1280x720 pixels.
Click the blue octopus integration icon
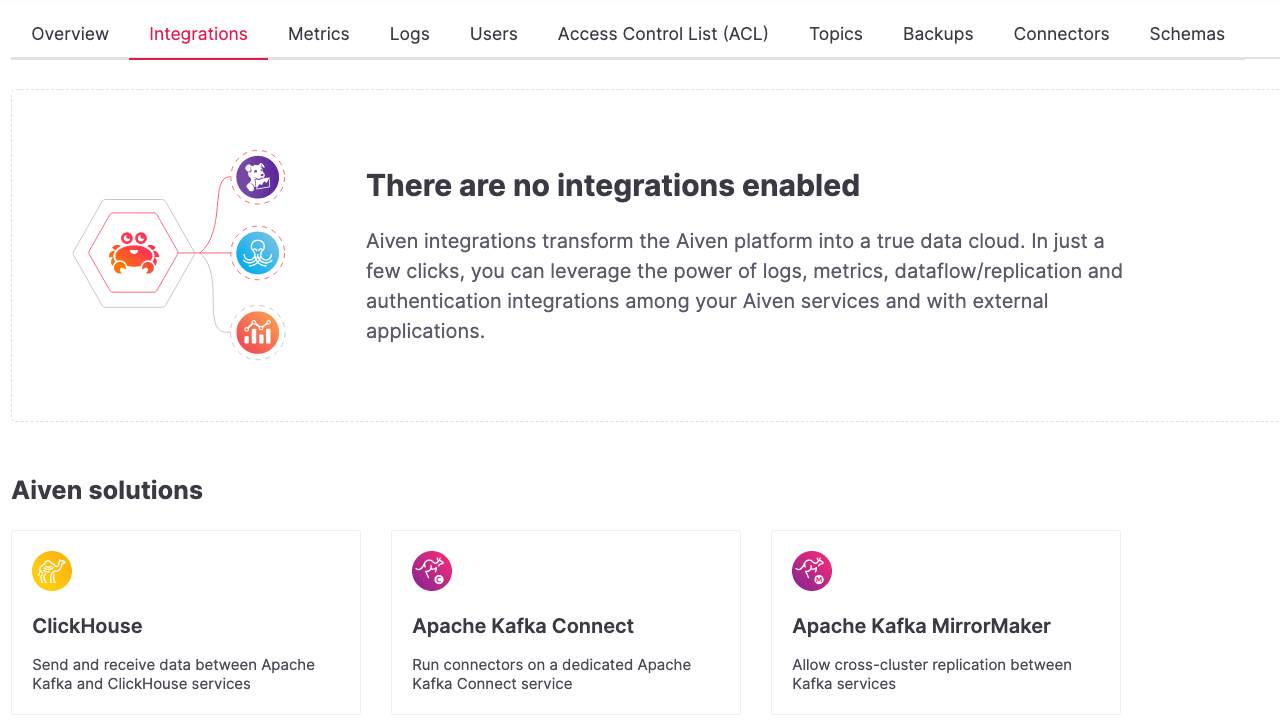coord(258,253)
